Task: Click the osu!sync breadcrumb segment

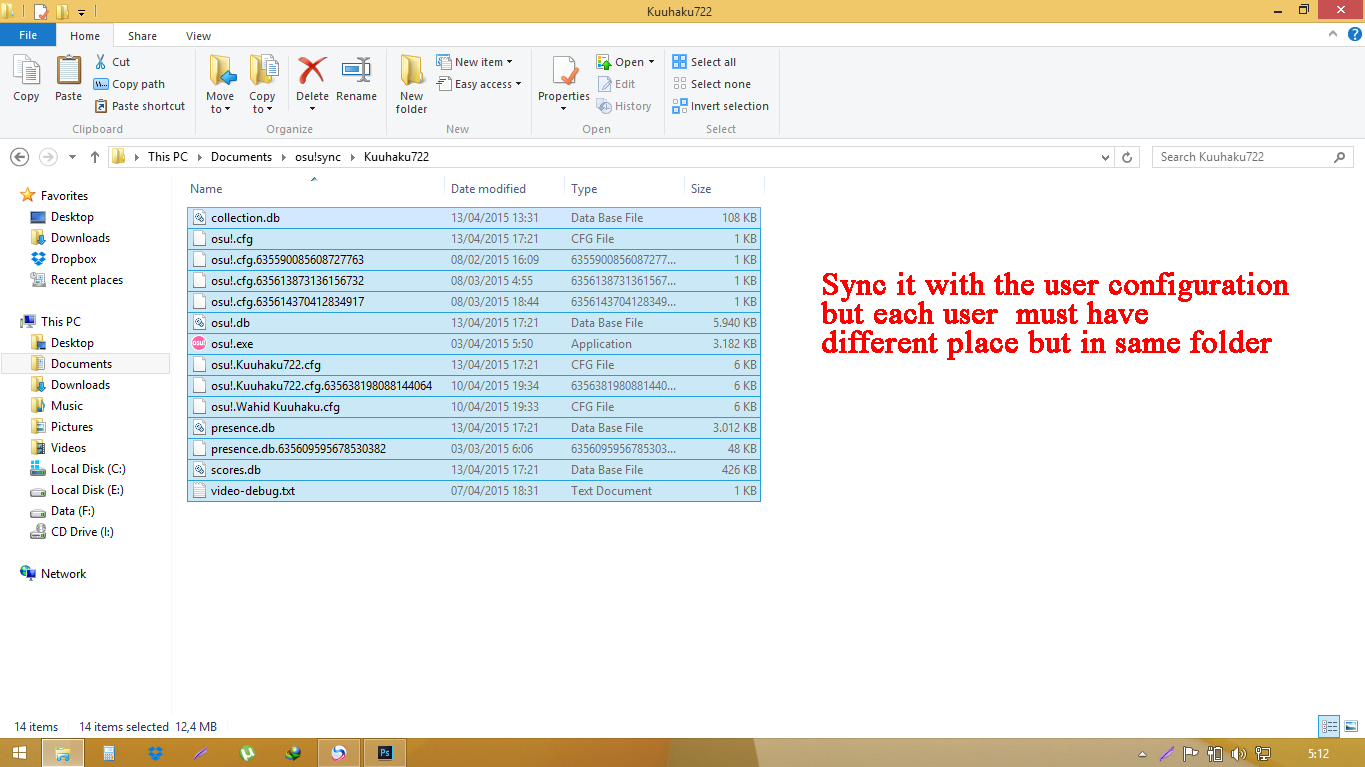Action: tap(319, 157)
